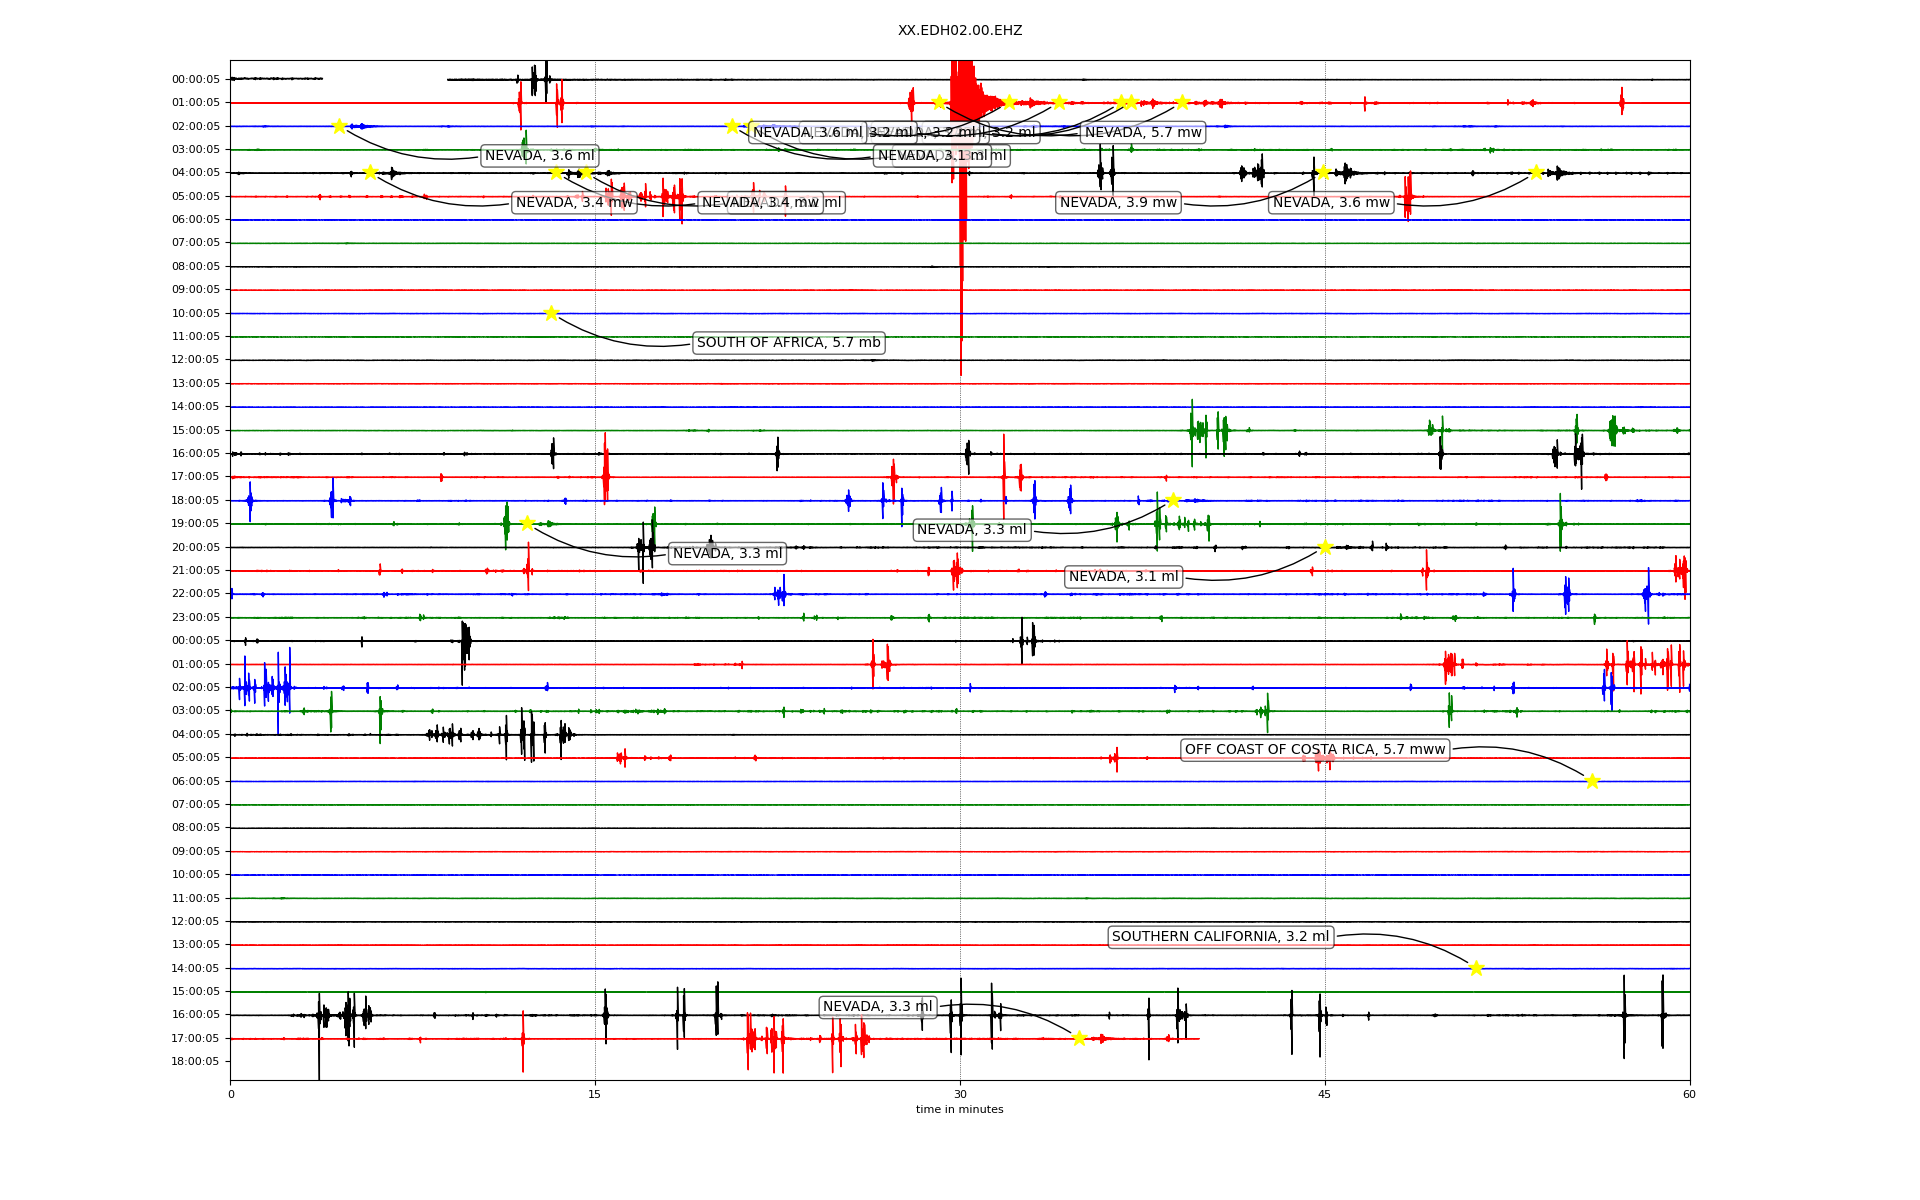Click the NEVADA, 5.7 mw annotation
This screenshot has height=1200, width=1920.
point(1143,133)
